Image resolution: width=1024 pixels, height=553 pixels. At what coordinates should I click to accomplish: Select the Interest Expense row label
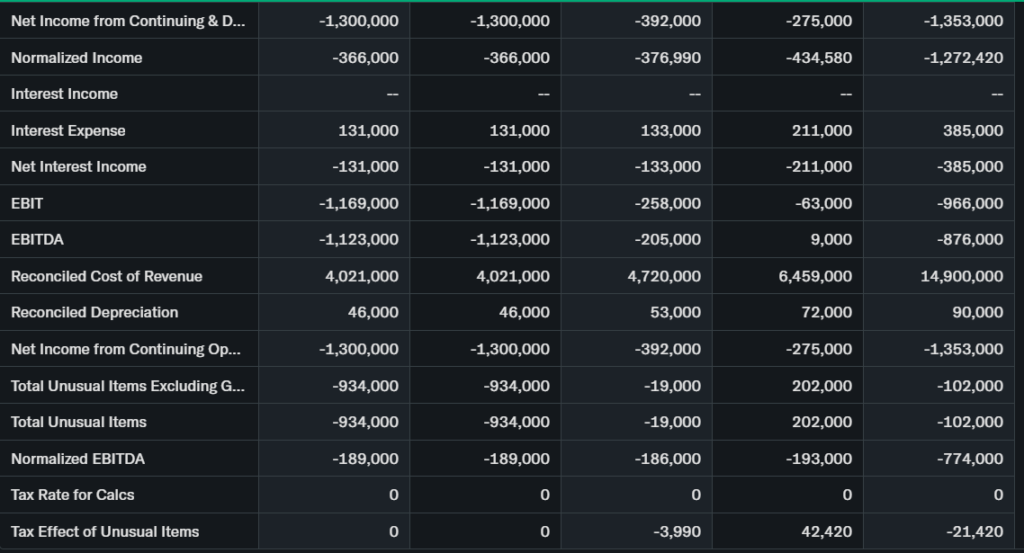click(68, 131)
